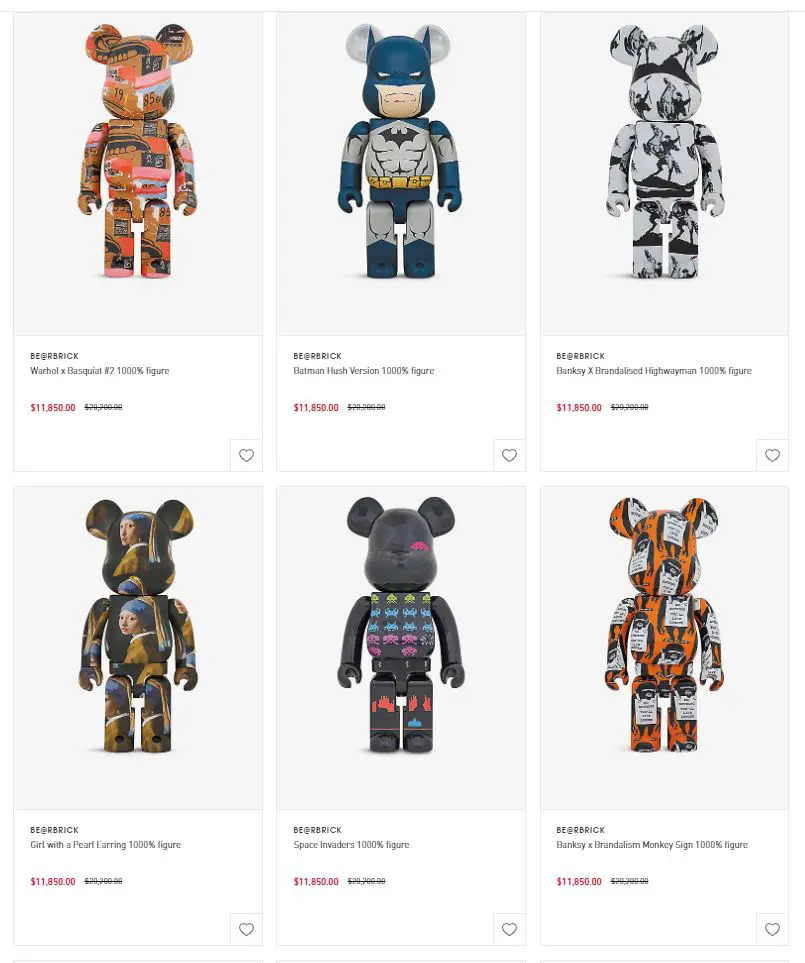Open Banksy x Brandalism Monkey Sign title
The image size is (805, 963).
point(651,844)
